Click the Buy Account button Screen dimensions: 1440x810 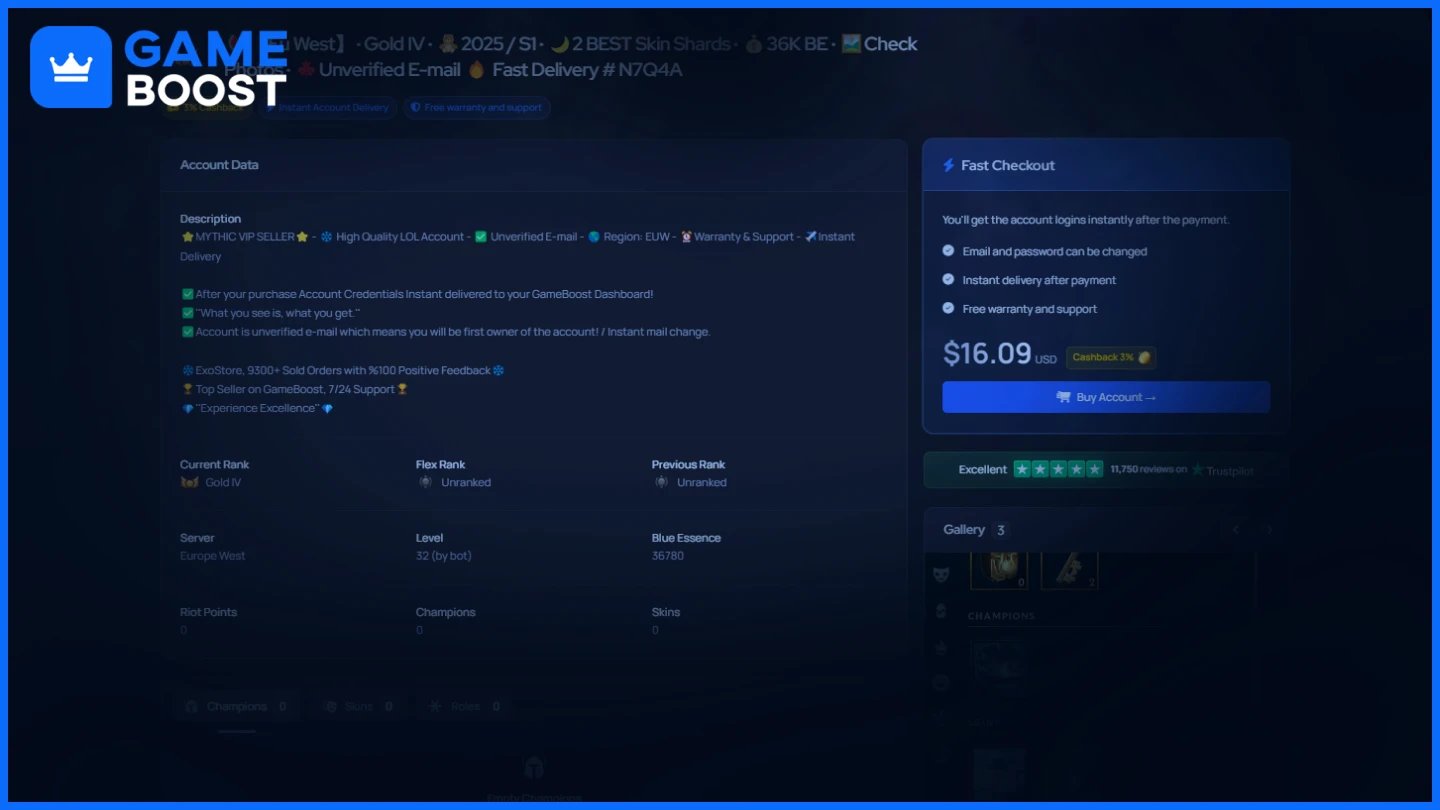(x=1106, y=397)
